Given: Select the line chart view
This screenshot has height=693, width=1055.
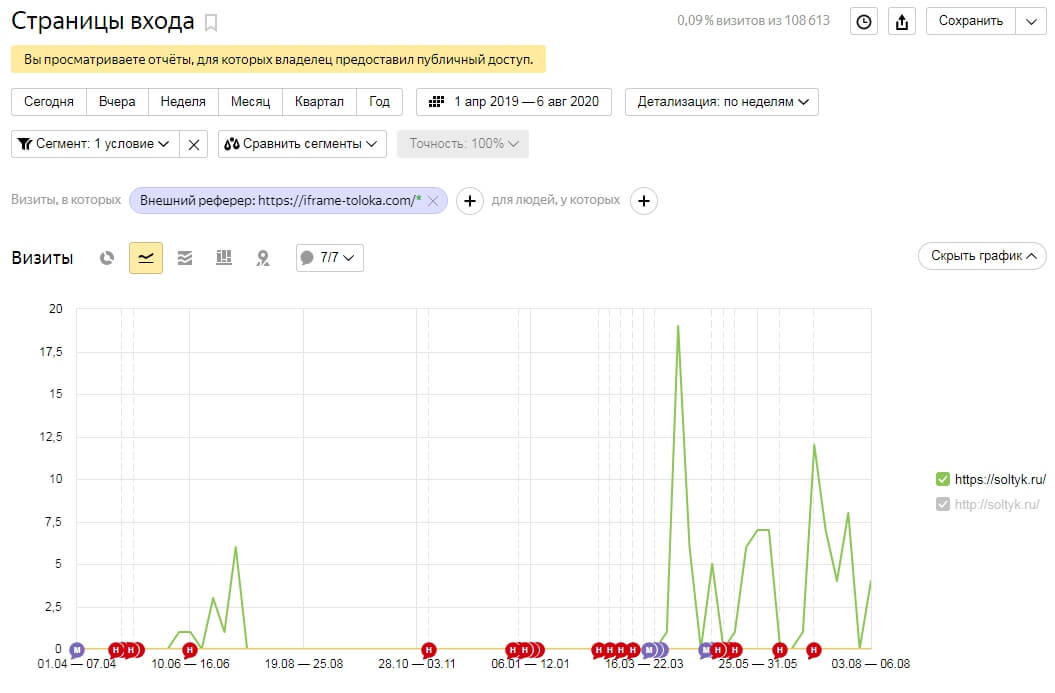Looking at the screenshot, I should tap(146, 258).
